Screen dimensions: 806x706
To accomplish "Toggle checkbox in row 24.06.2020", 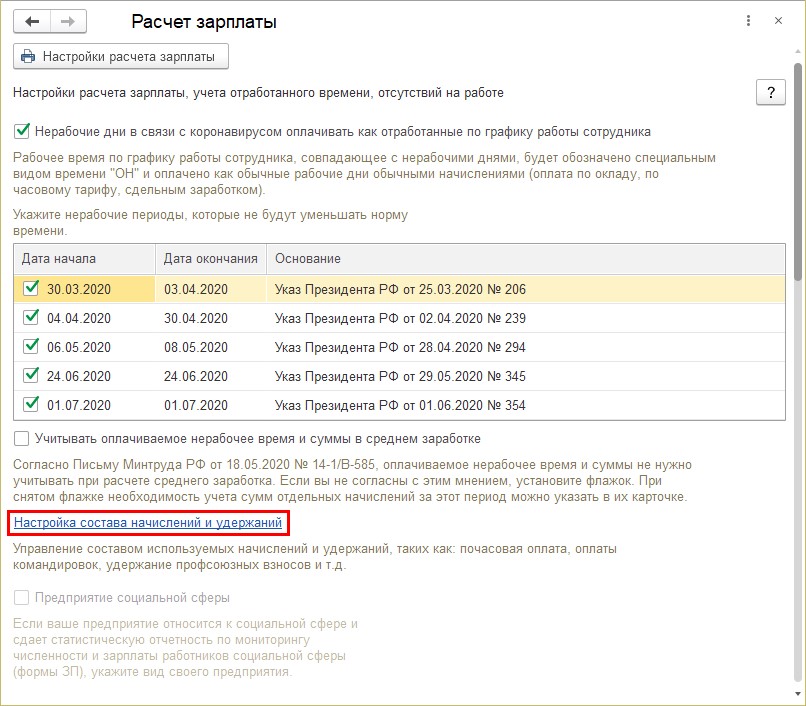I will pyautogui.click(x=31, y=375).
